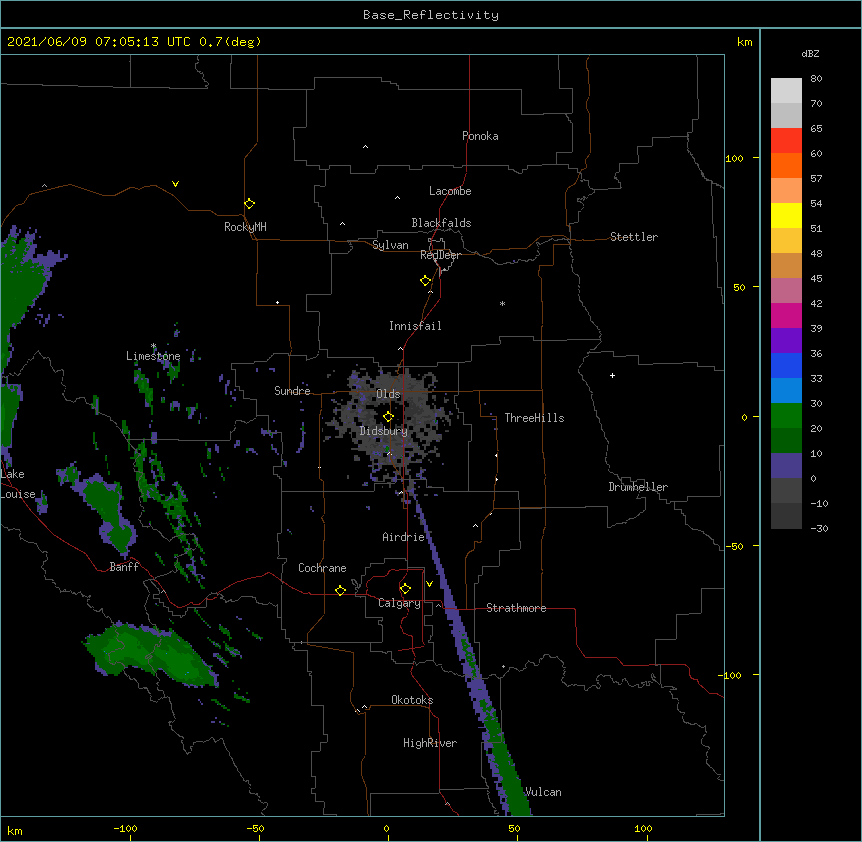The image size is (862, 842).
Task: Click the Base_Reflectivity title text
Action: [431, 15]
